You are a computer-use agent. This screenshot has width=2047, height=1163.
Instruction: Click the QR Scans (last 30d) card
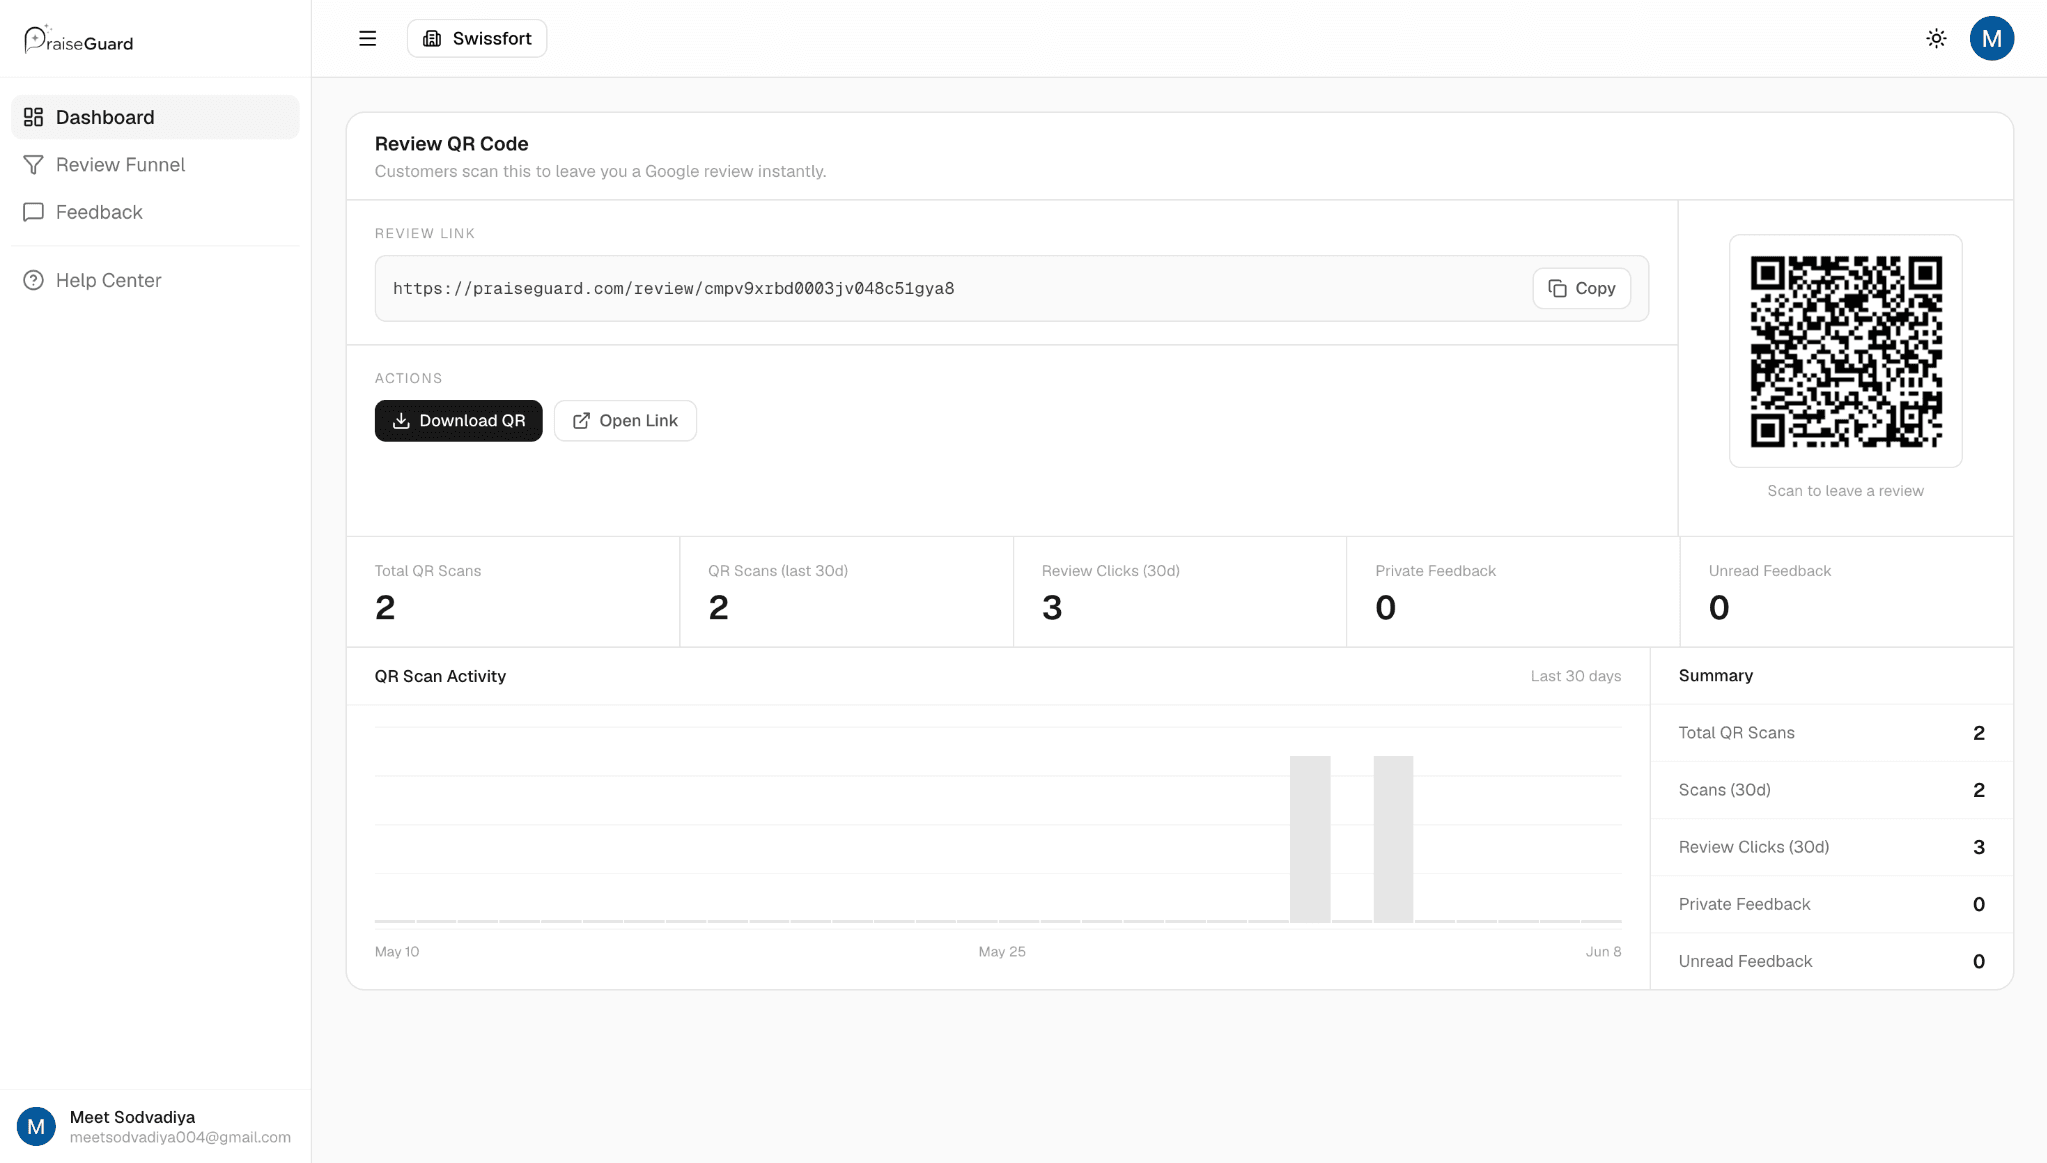coord(846,592)
